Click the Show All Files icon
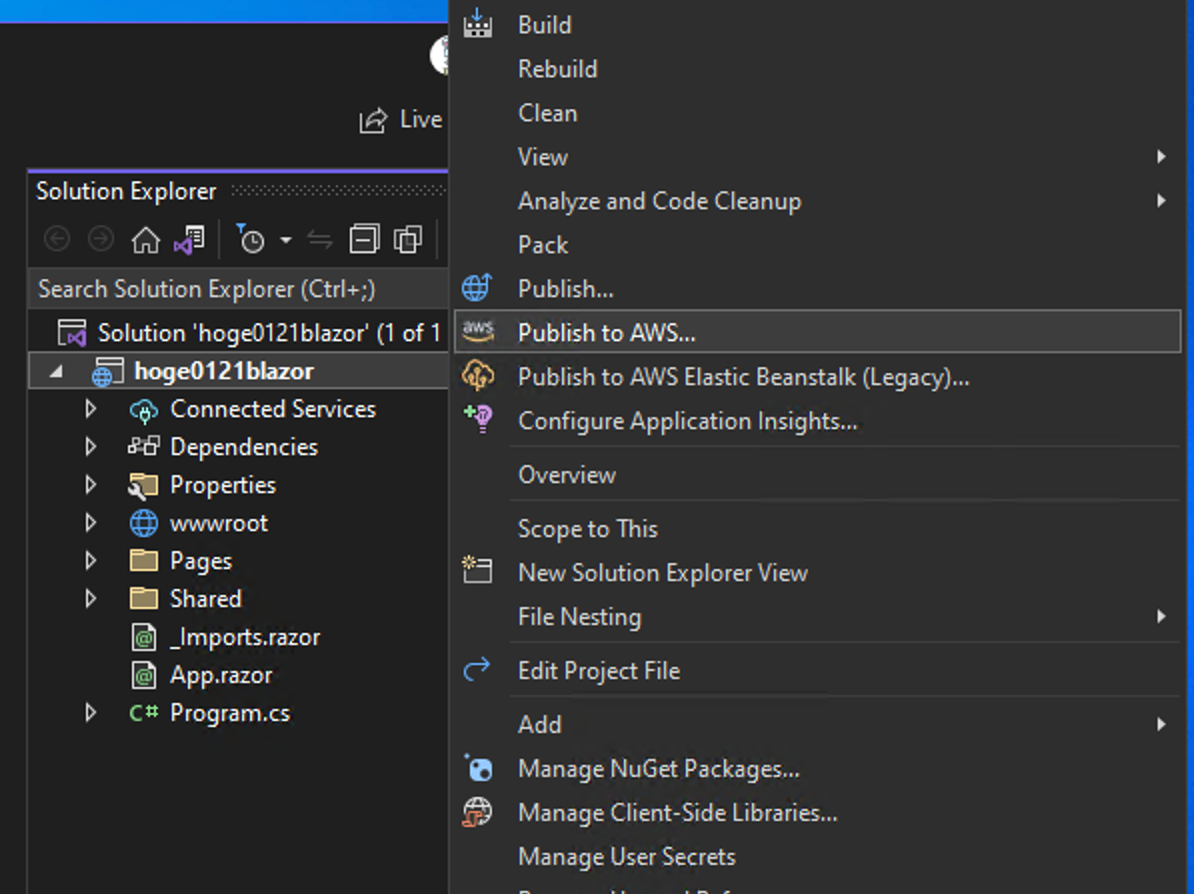Screen dimensions: 1194x894 point(408,240)
